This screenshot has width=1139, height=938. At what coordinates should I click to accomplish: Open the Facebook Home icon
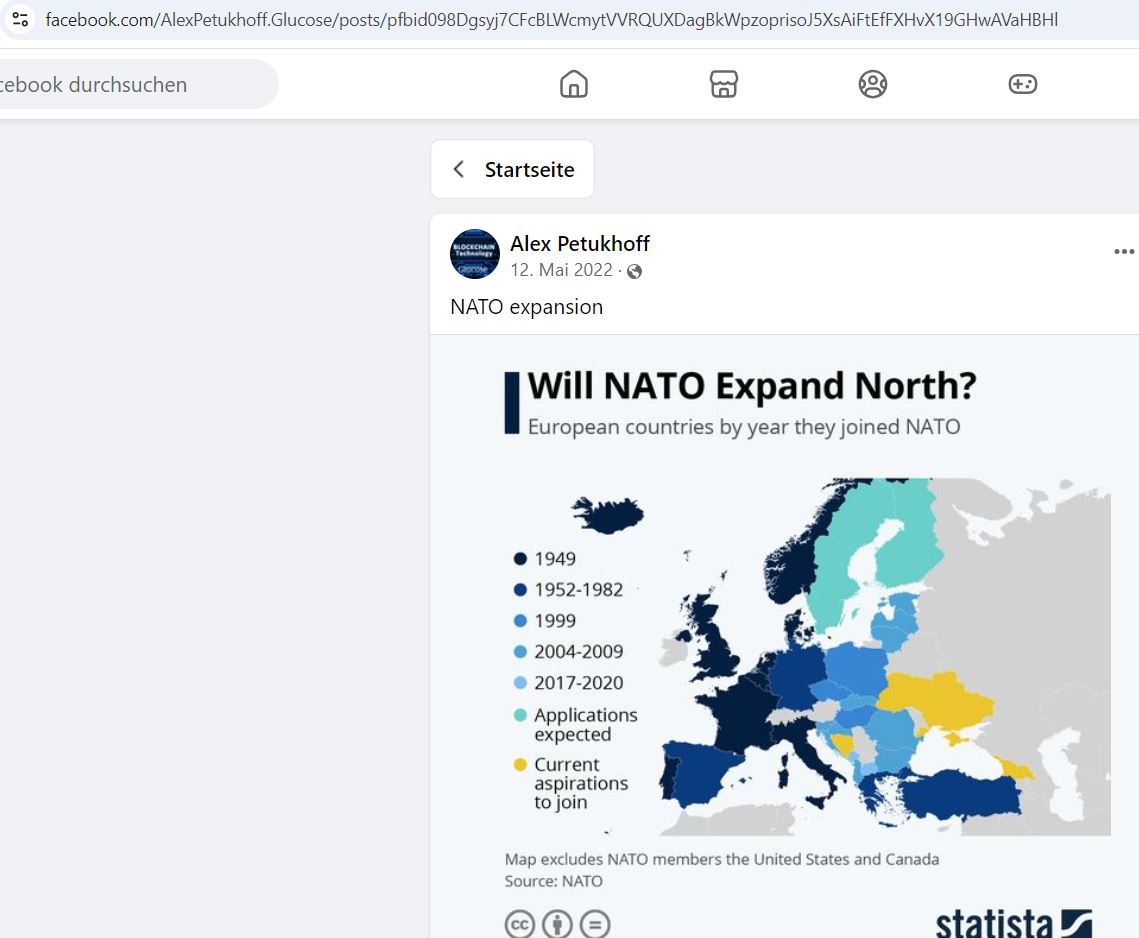click(574, 84)
